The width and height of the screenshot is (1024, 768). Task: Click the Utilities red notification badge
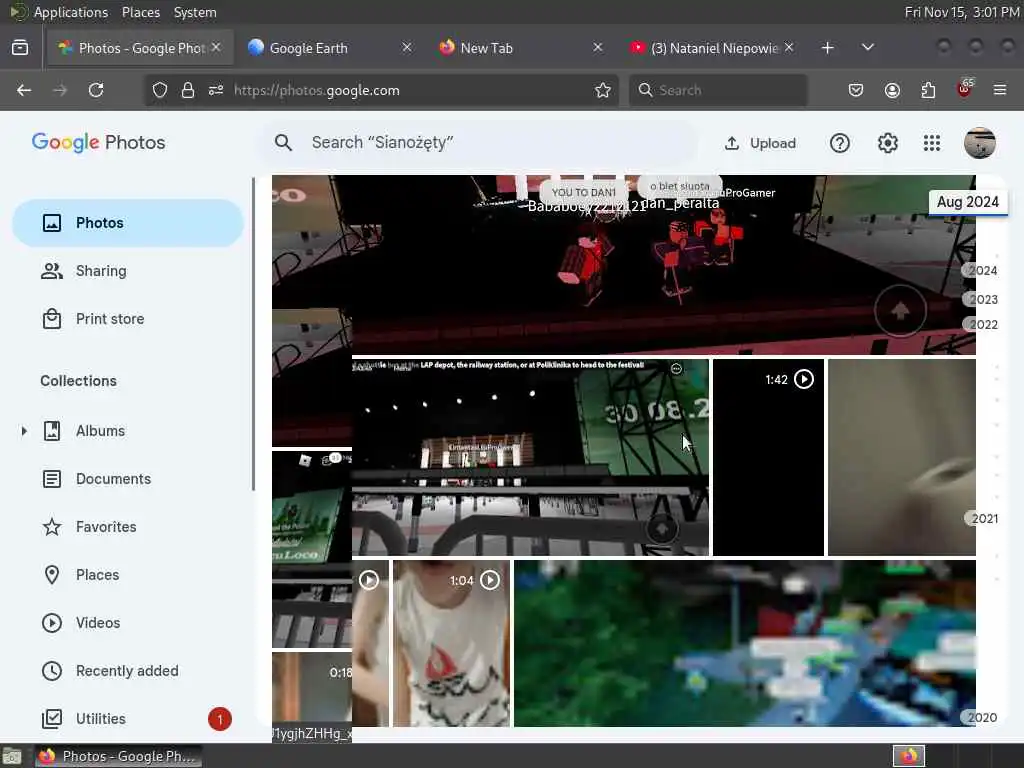220,719
